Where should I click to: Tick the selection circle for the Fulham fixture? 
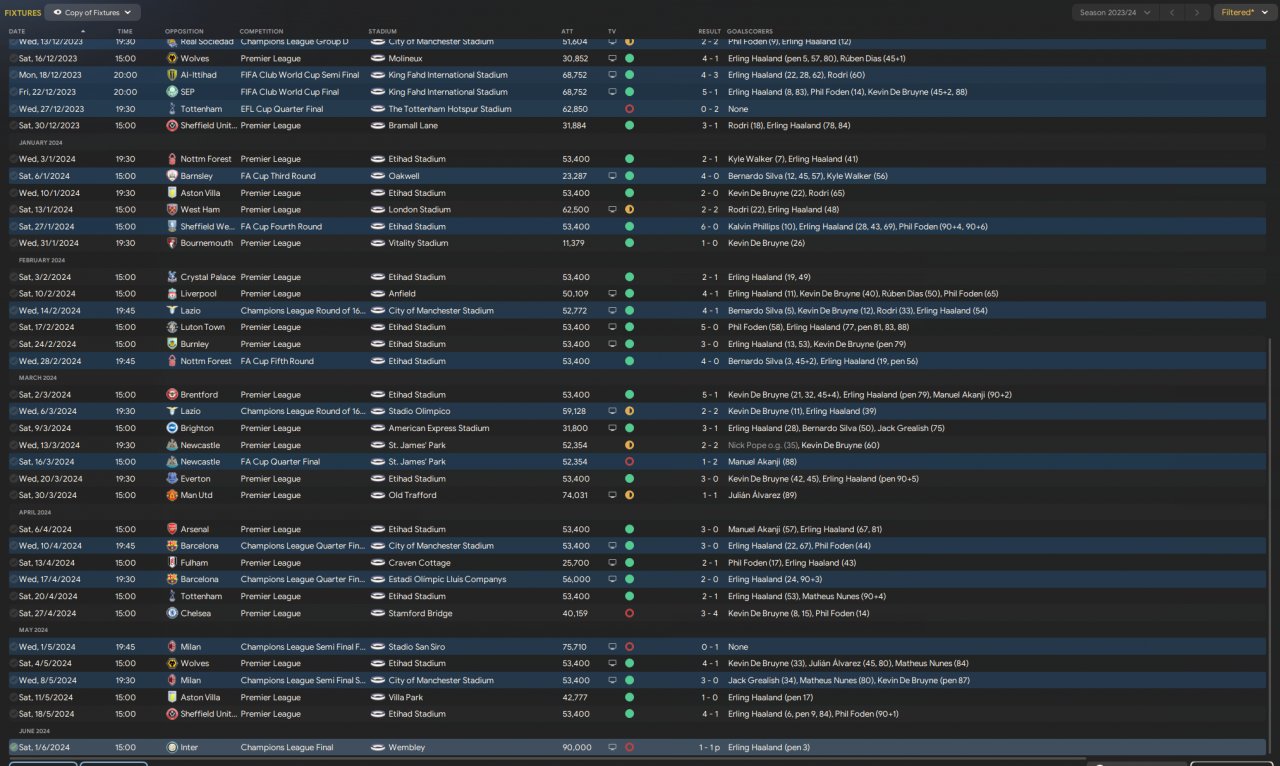[14, 563]
